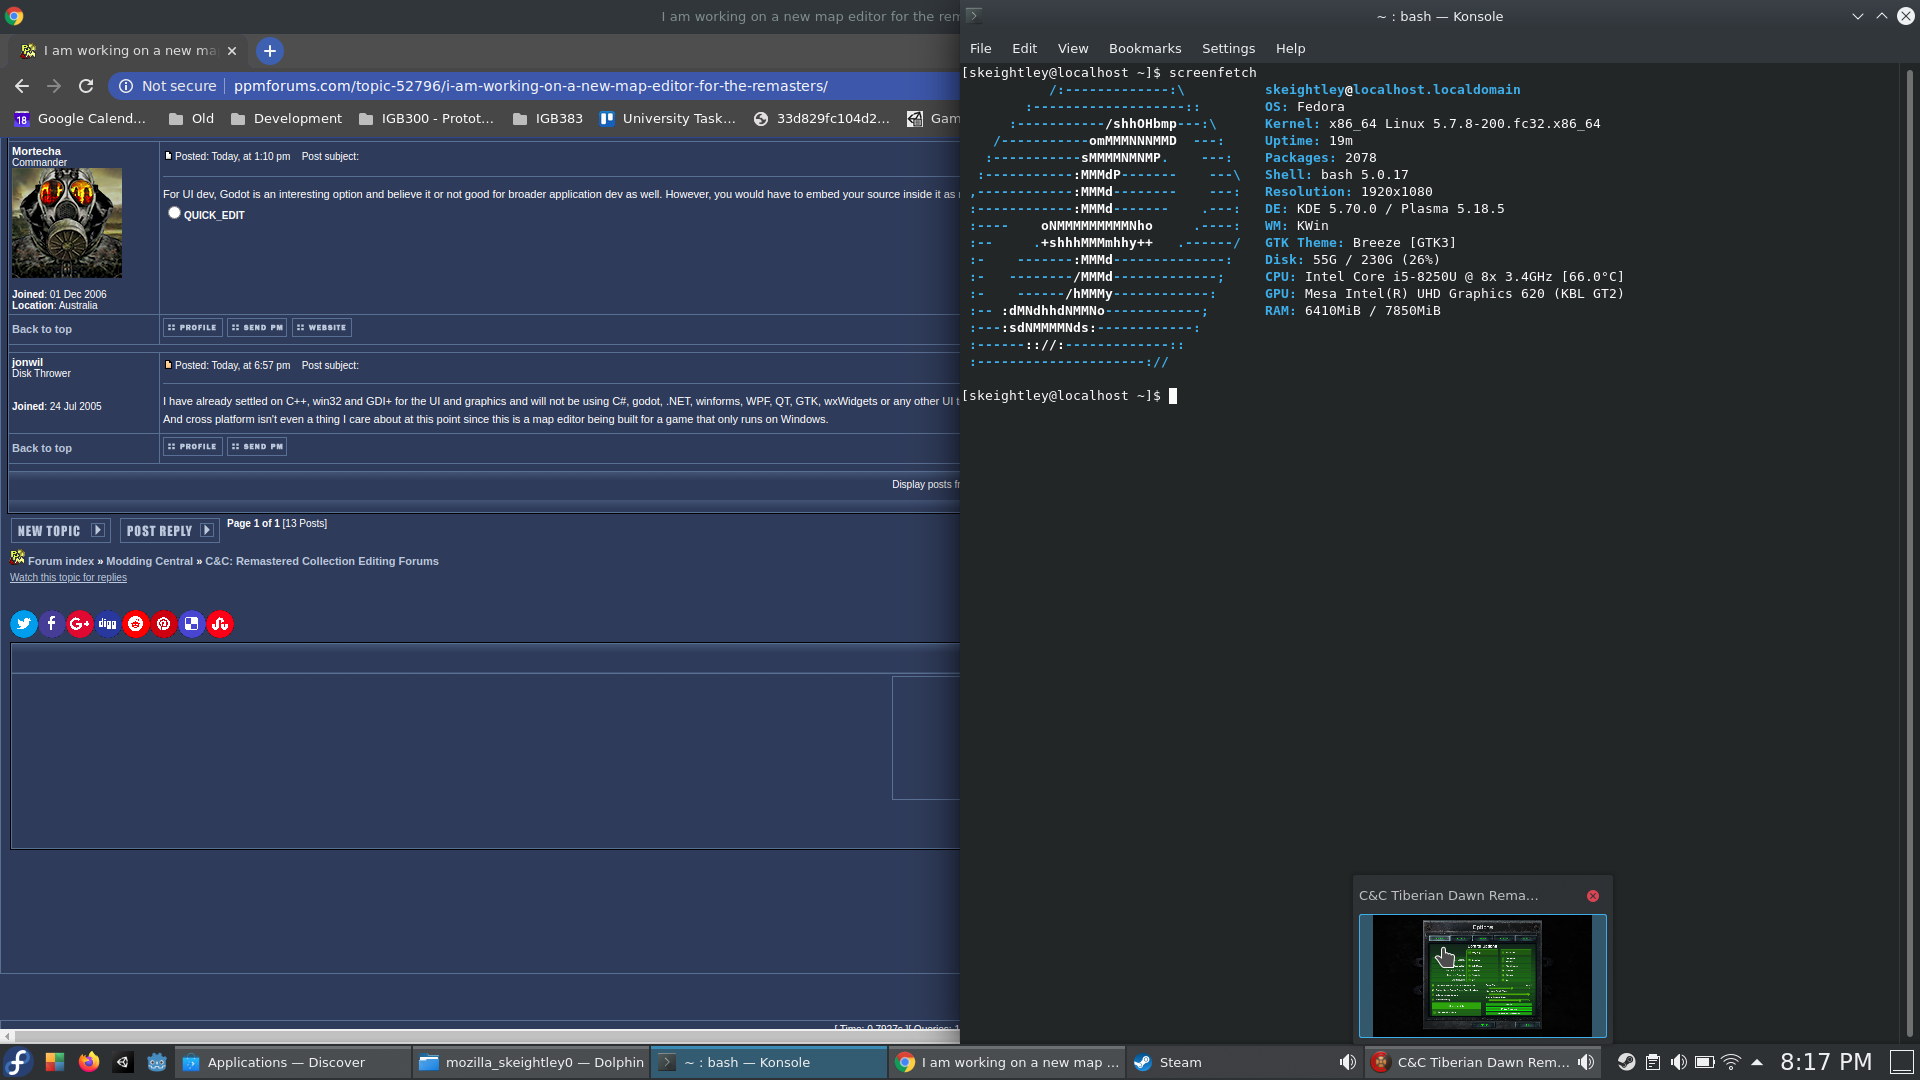This screenshot has width=1920, height=1080.
Task: Click the Fedora logo in taskbar
Action: [x=18, y=1062]
